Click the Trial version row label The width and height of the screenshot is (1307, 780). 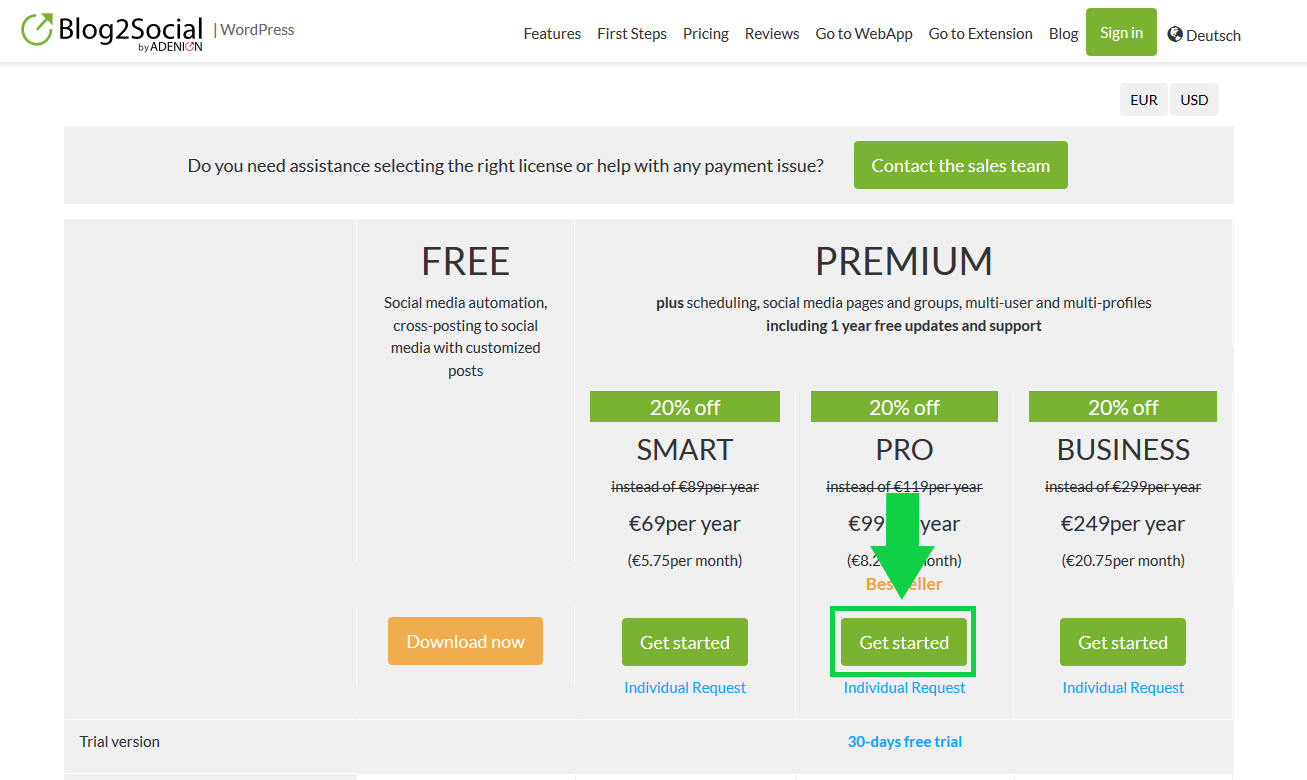pos(120,741)
